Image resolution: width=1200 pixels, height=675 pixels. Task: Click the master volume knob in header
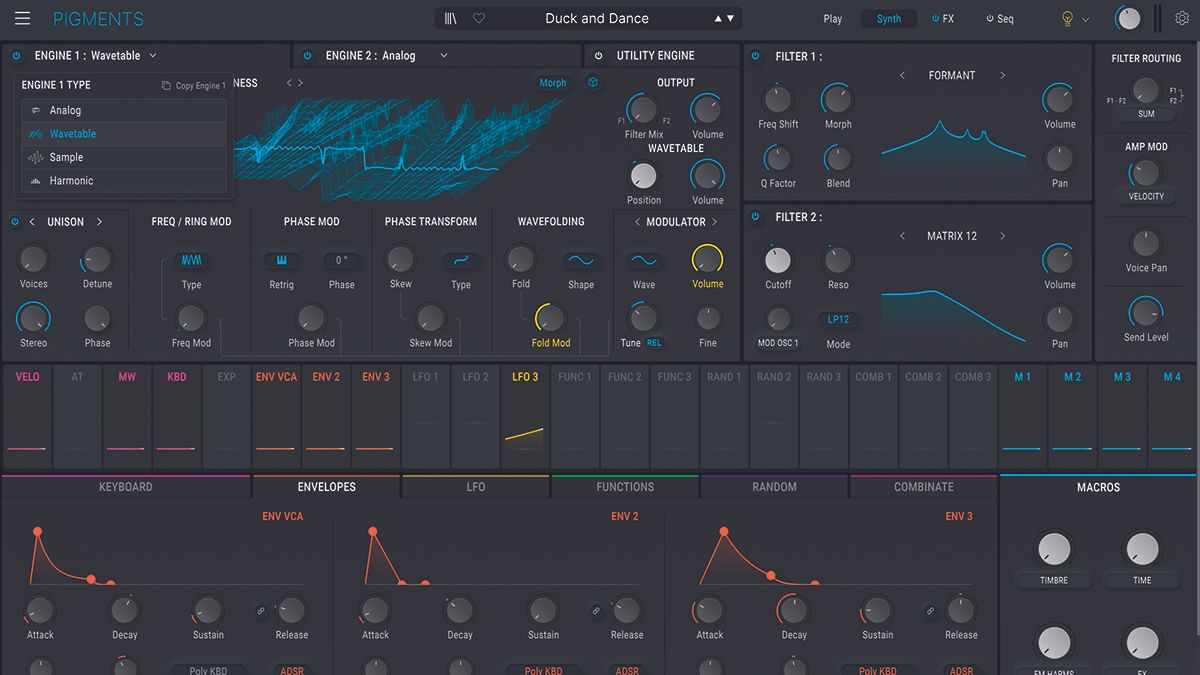coord(1128,18)
